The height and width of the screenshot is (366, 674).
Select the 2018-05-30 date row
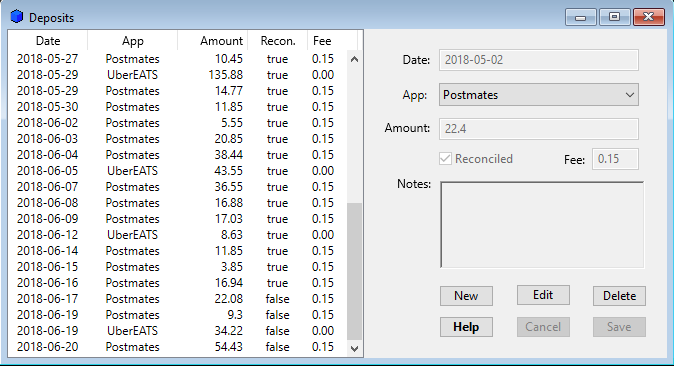click(x=48, y=107)
